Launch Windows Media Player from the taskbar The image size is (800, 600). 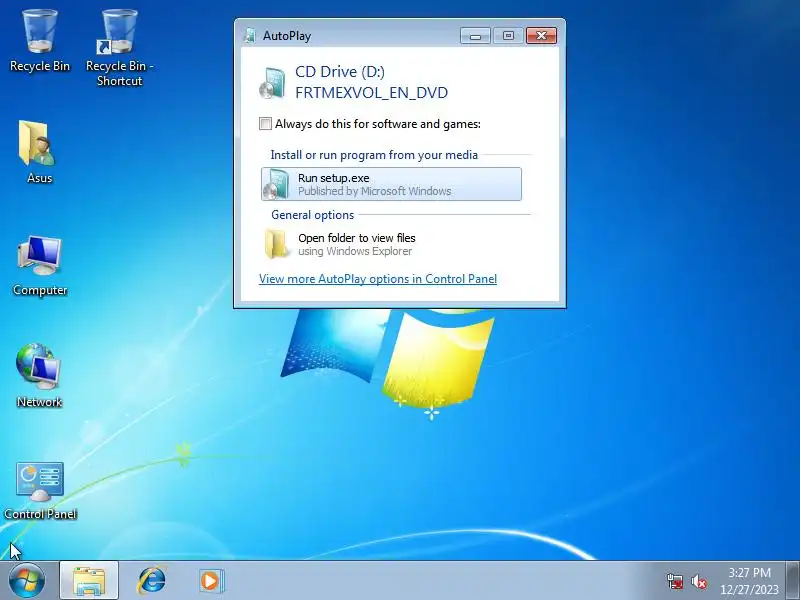tap(211, 581)
